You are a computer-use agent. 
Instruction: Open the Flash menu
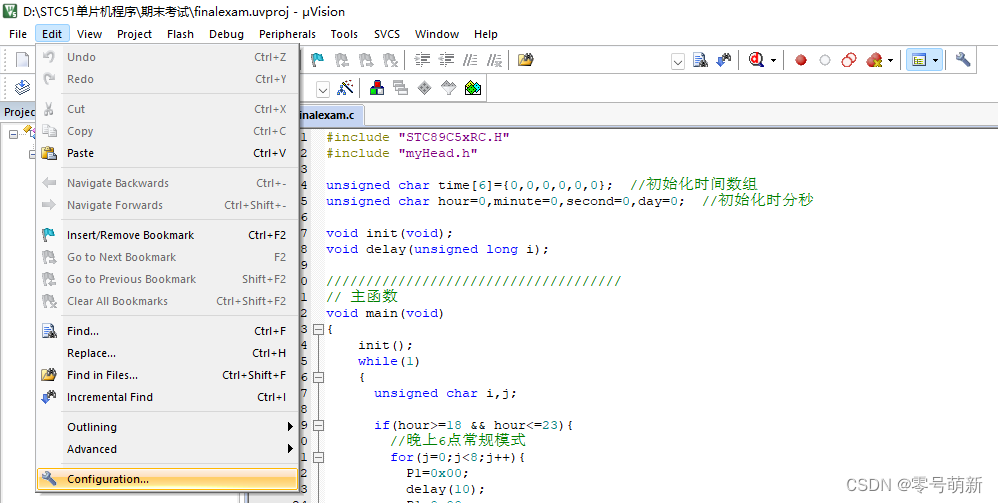180,34
